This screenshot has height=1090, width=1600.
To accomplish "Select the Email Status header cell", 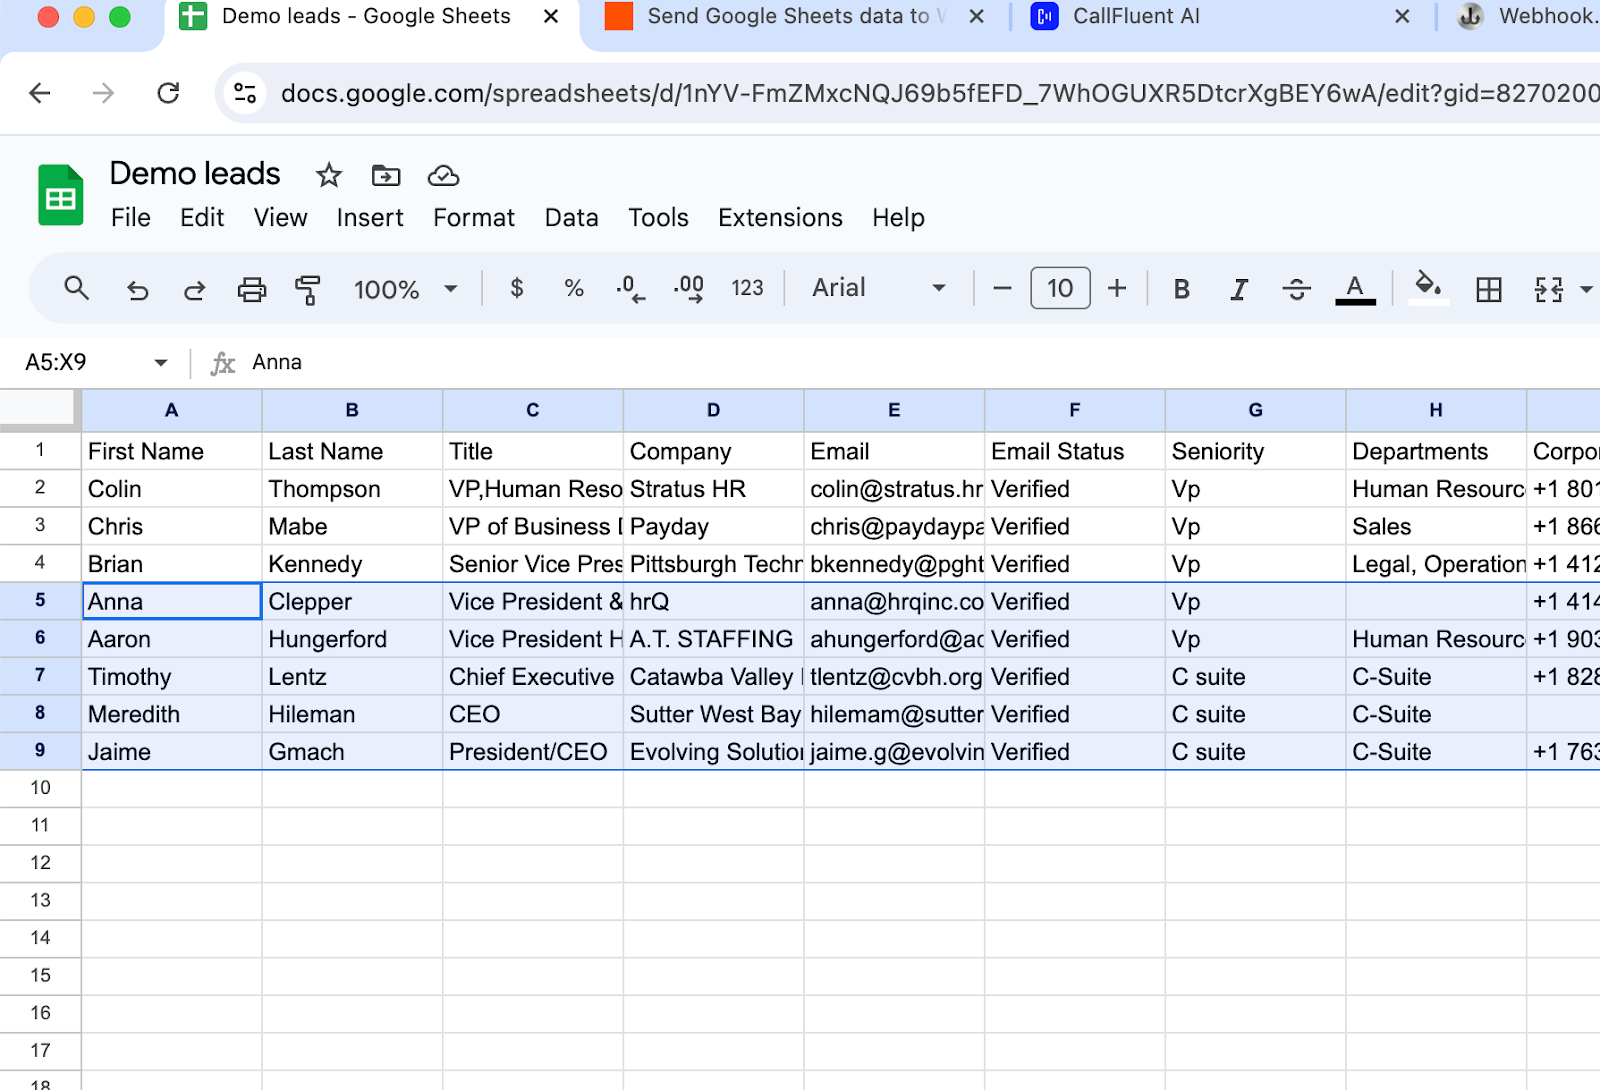I will [1075, 451].
